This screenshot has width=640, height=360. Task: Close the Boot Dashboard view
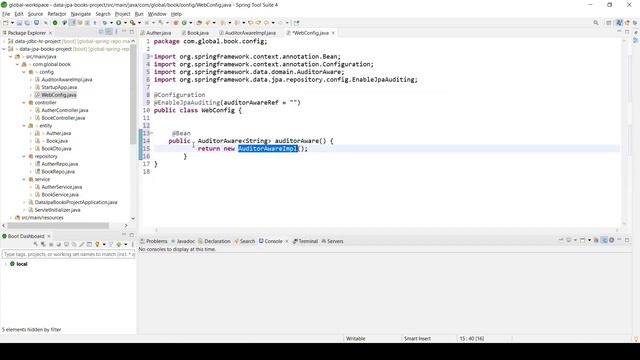[x=49, y=236]
